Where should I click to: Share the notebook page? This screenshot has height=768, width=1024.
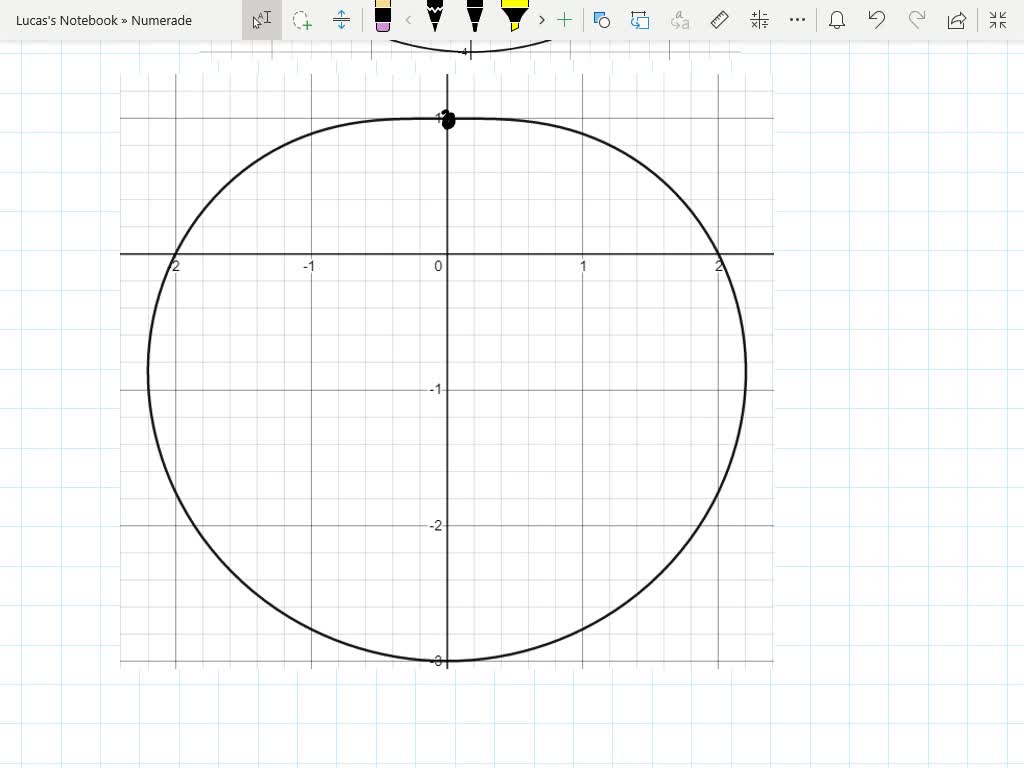tap(957, 20)
